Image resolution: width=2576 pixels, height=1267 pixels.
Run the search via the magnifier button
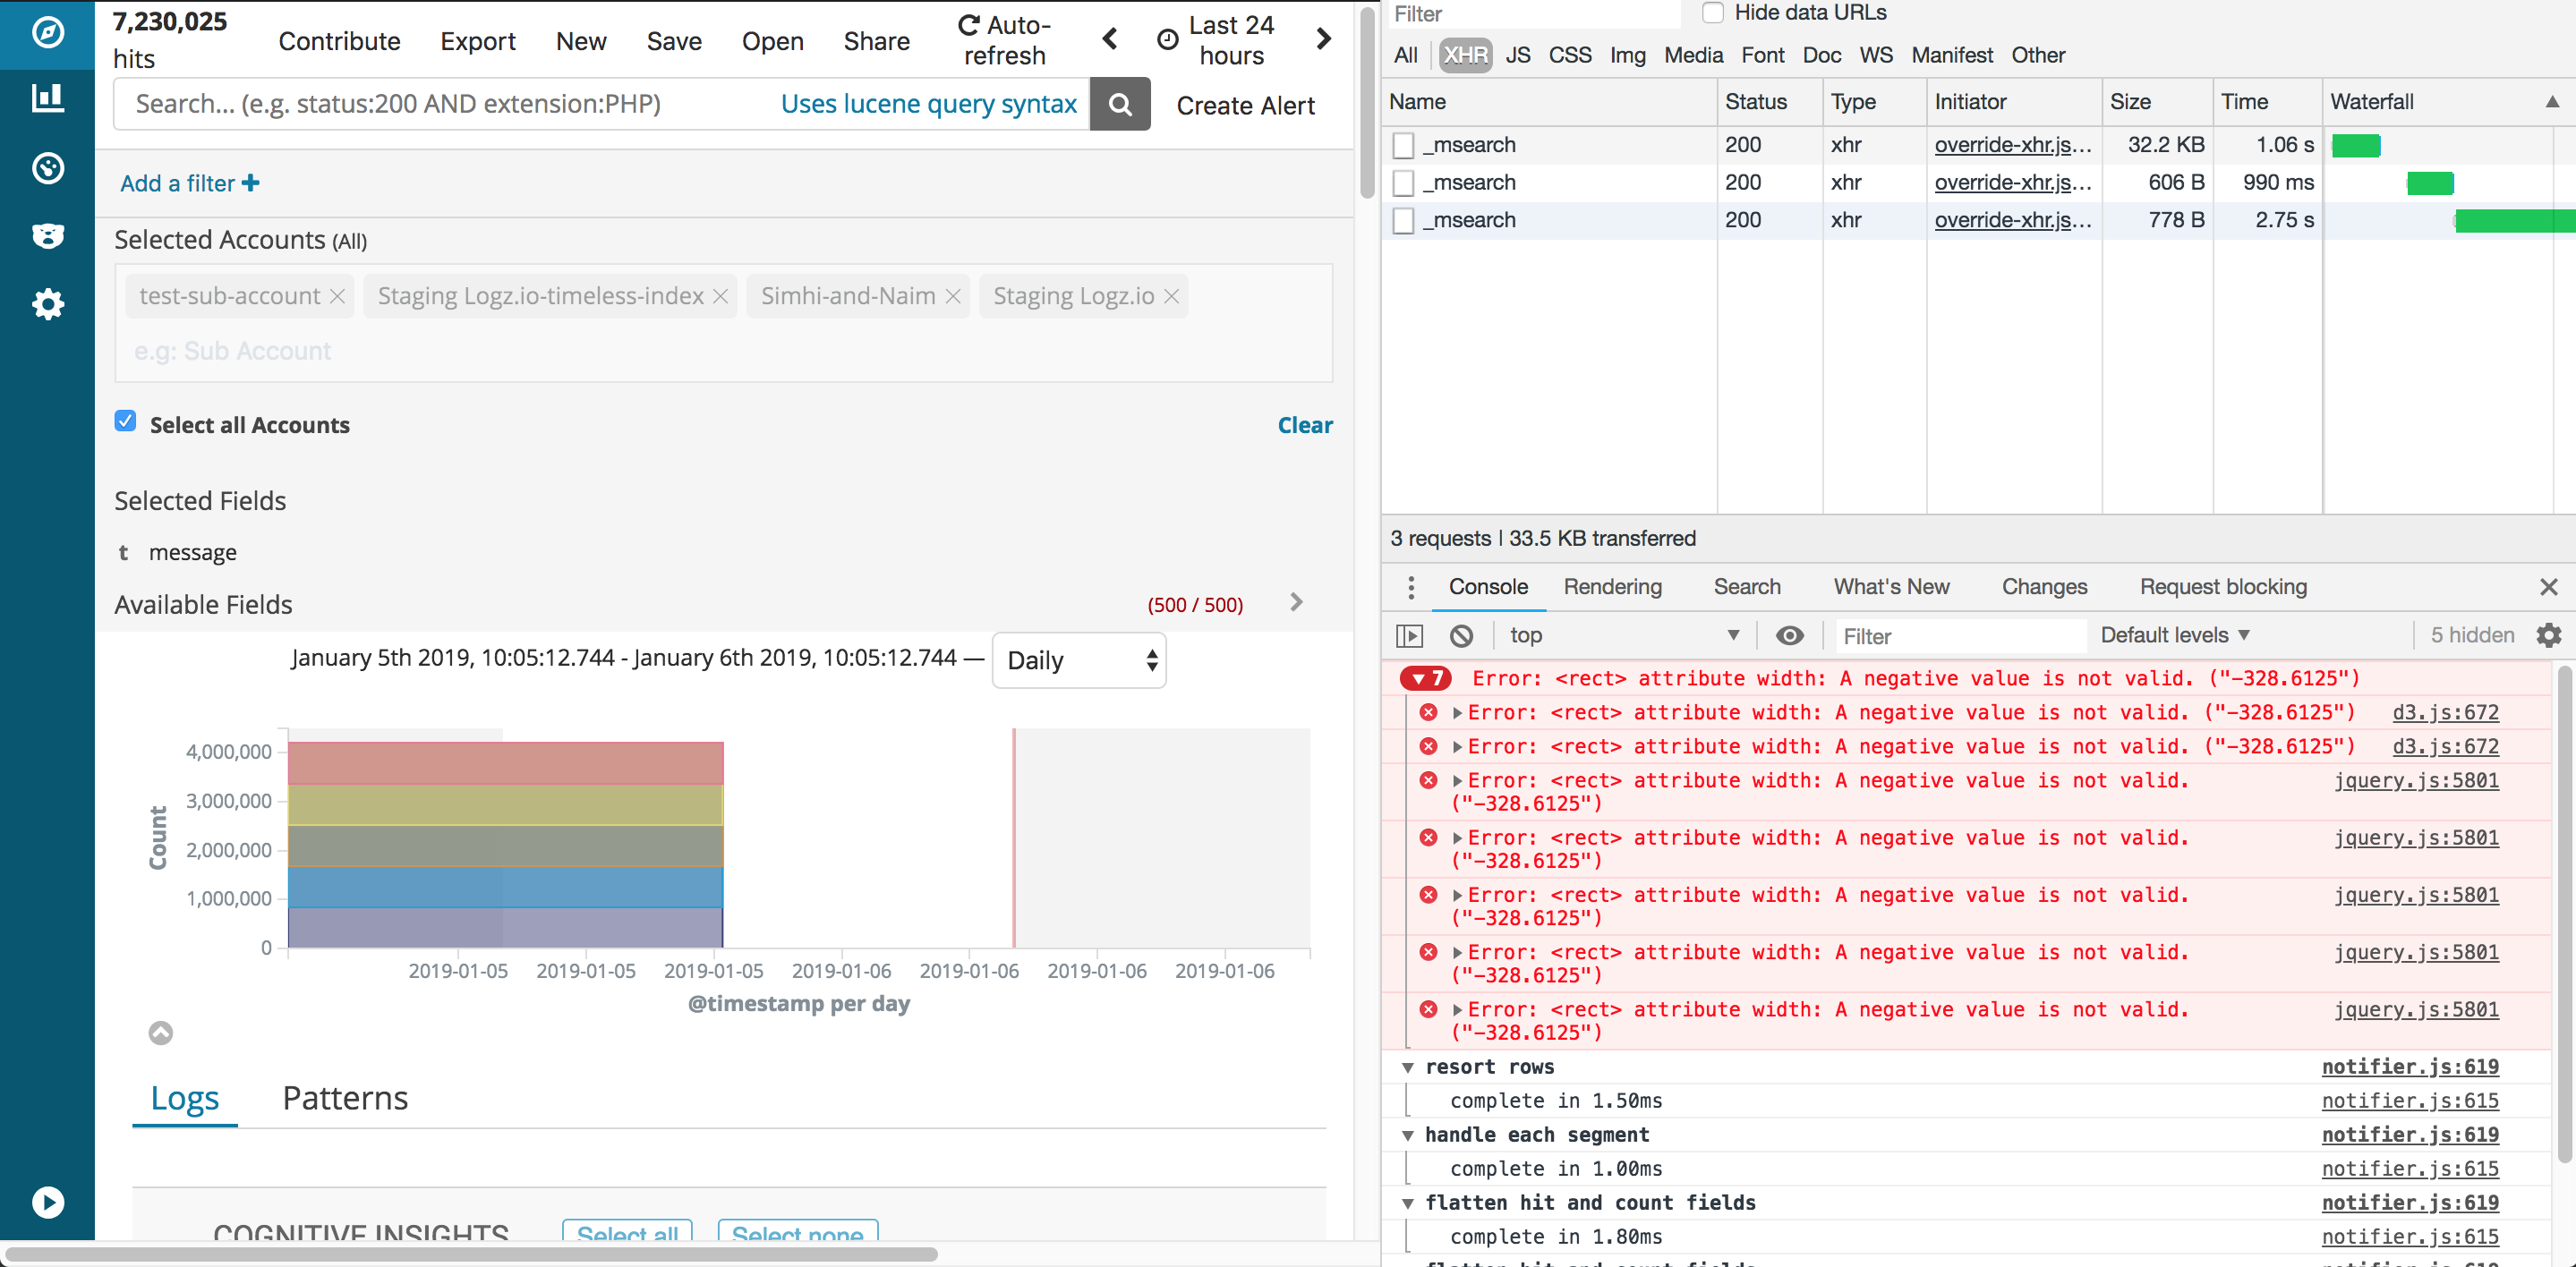[1119, 104]
